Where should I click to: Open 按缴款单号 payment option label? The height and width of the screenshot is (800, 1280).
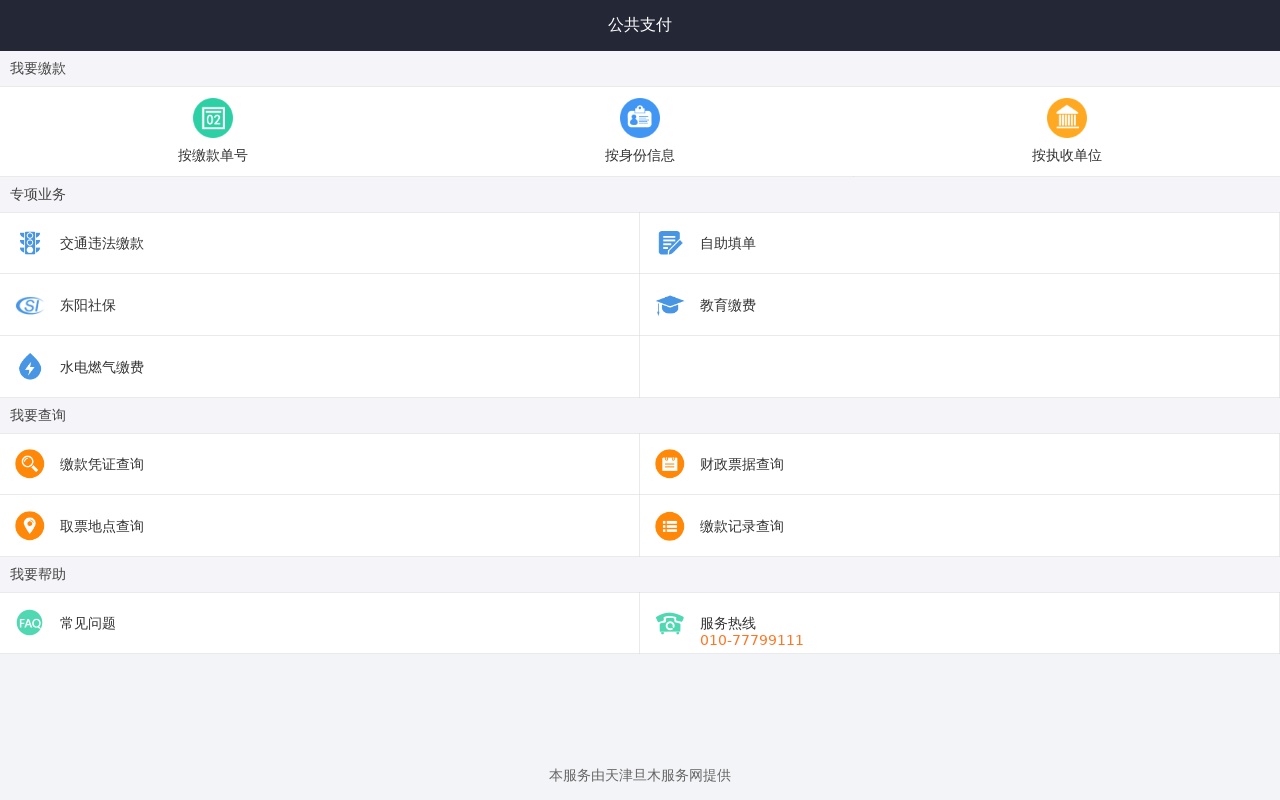click(x=213, y=156)
